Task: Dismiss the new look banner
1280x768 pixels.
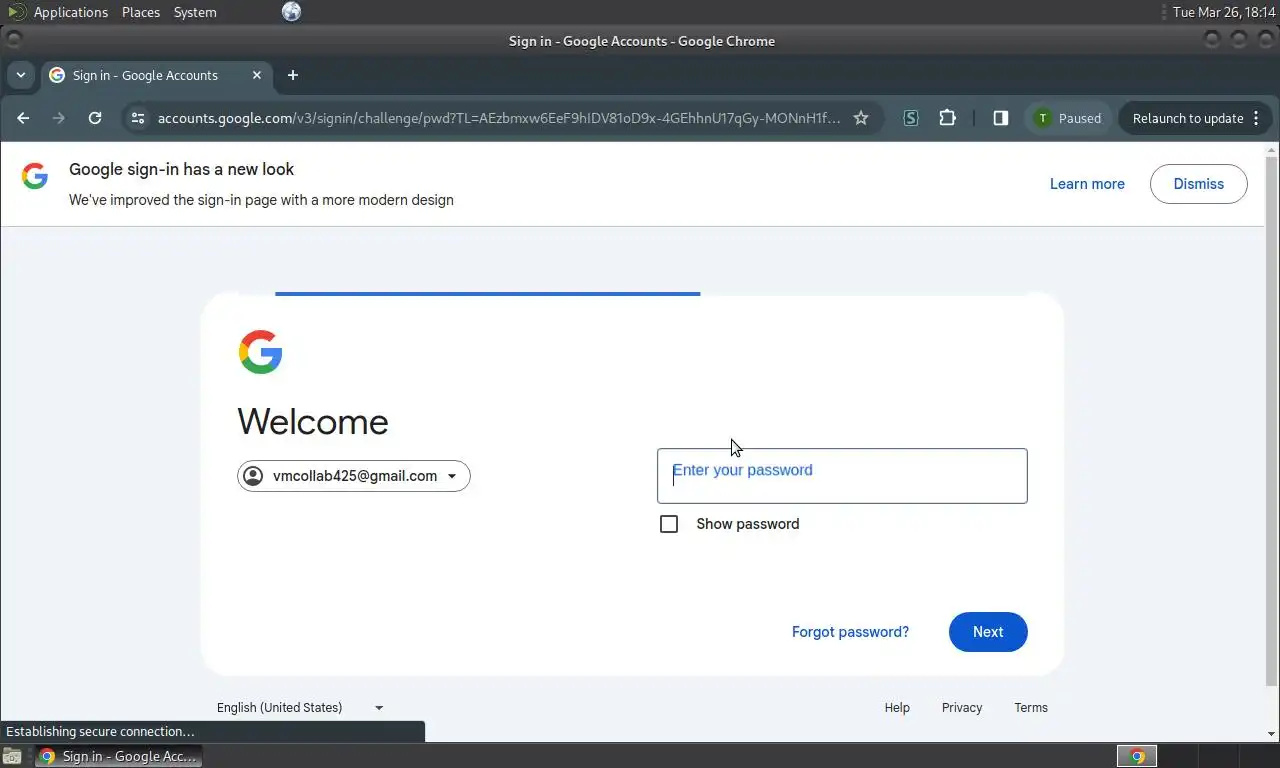Action: coord(1198,184)
